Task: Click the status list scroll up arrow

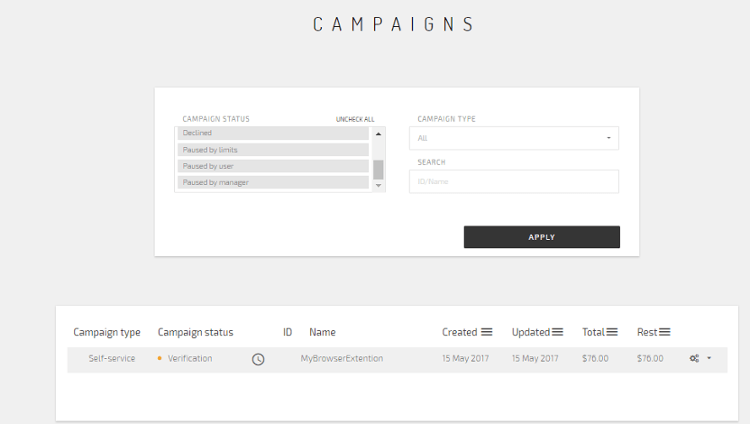Action: (x=378, y=134)
